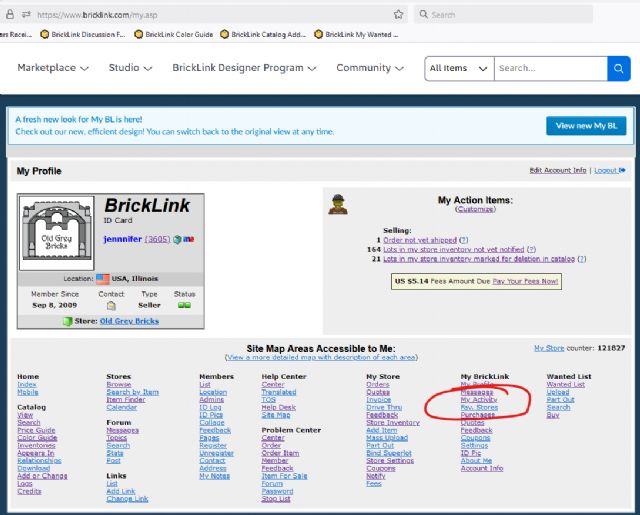The image size is (640, 515).
Task: Open the All Items search category dropdown
Action: pyautogui.click(x=458, y=68)
